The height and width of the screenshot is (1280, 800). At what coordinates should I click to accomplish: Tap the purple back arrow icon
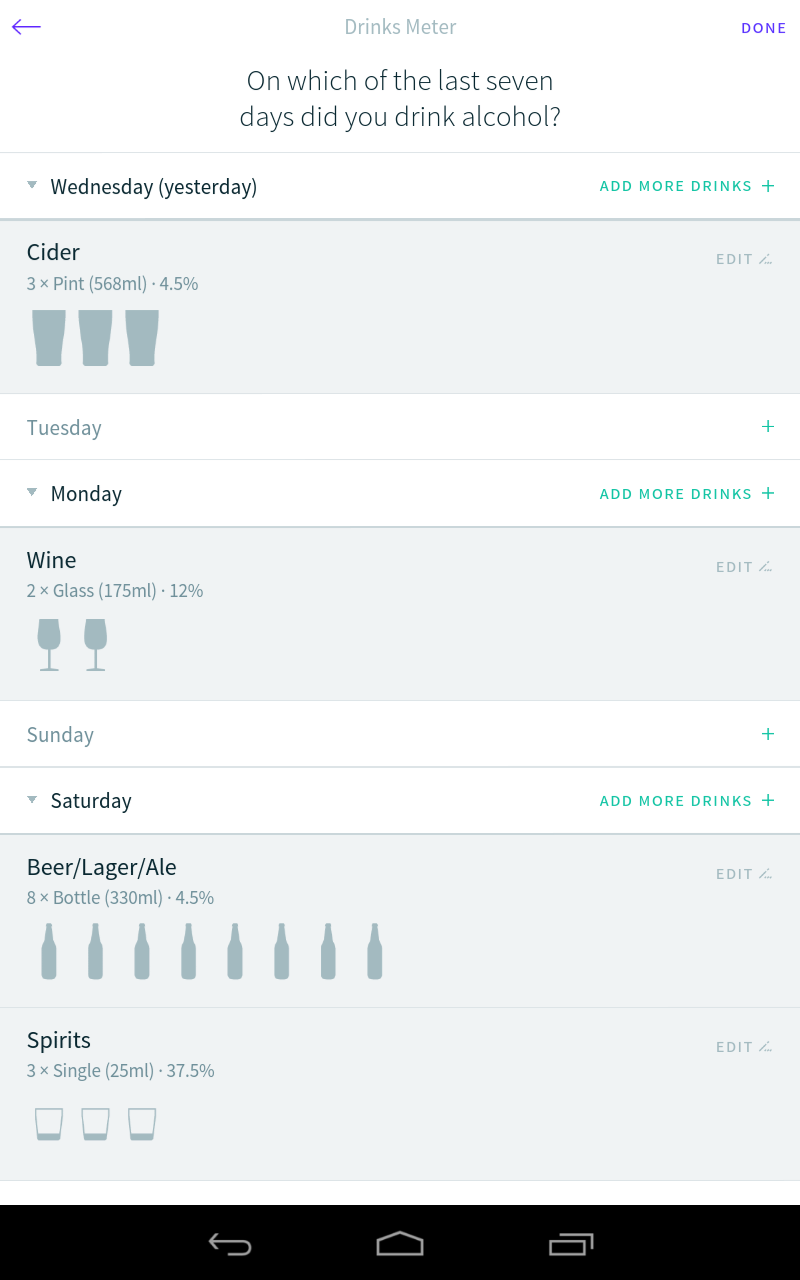click(26, 27)
